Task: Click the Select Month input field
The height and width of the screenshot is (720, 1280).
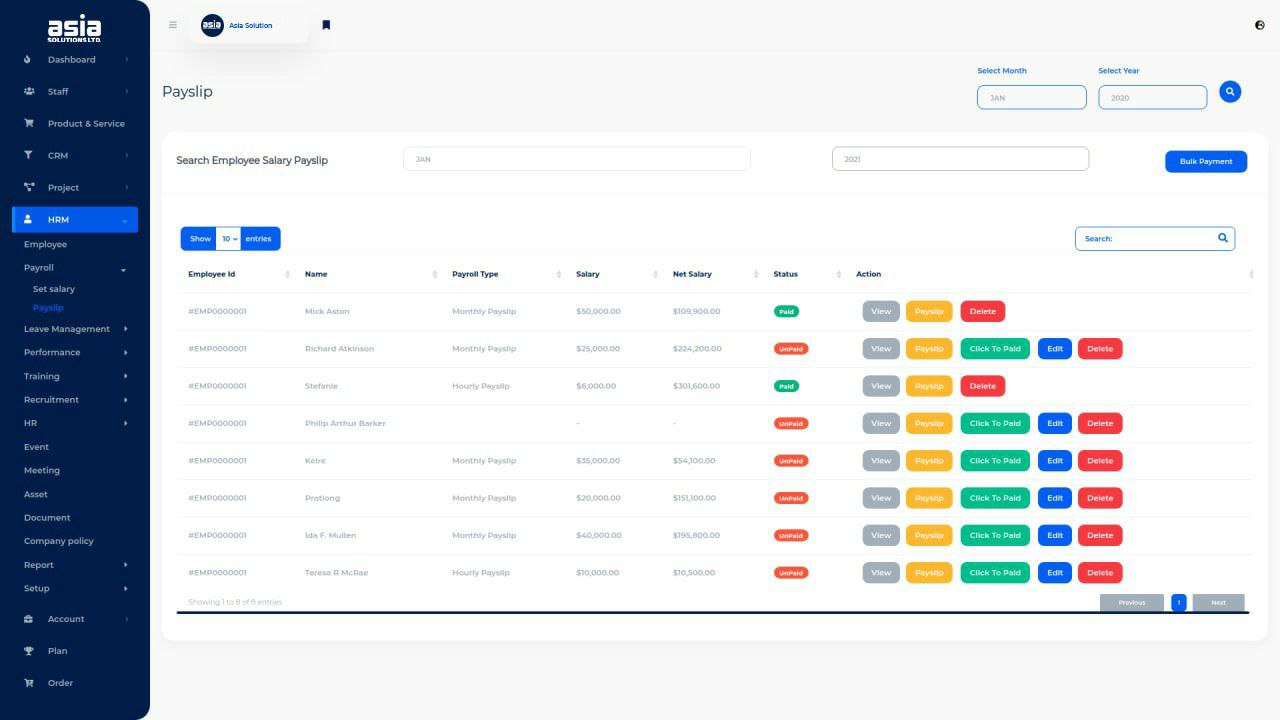Action: click(x=1031, y=97)
